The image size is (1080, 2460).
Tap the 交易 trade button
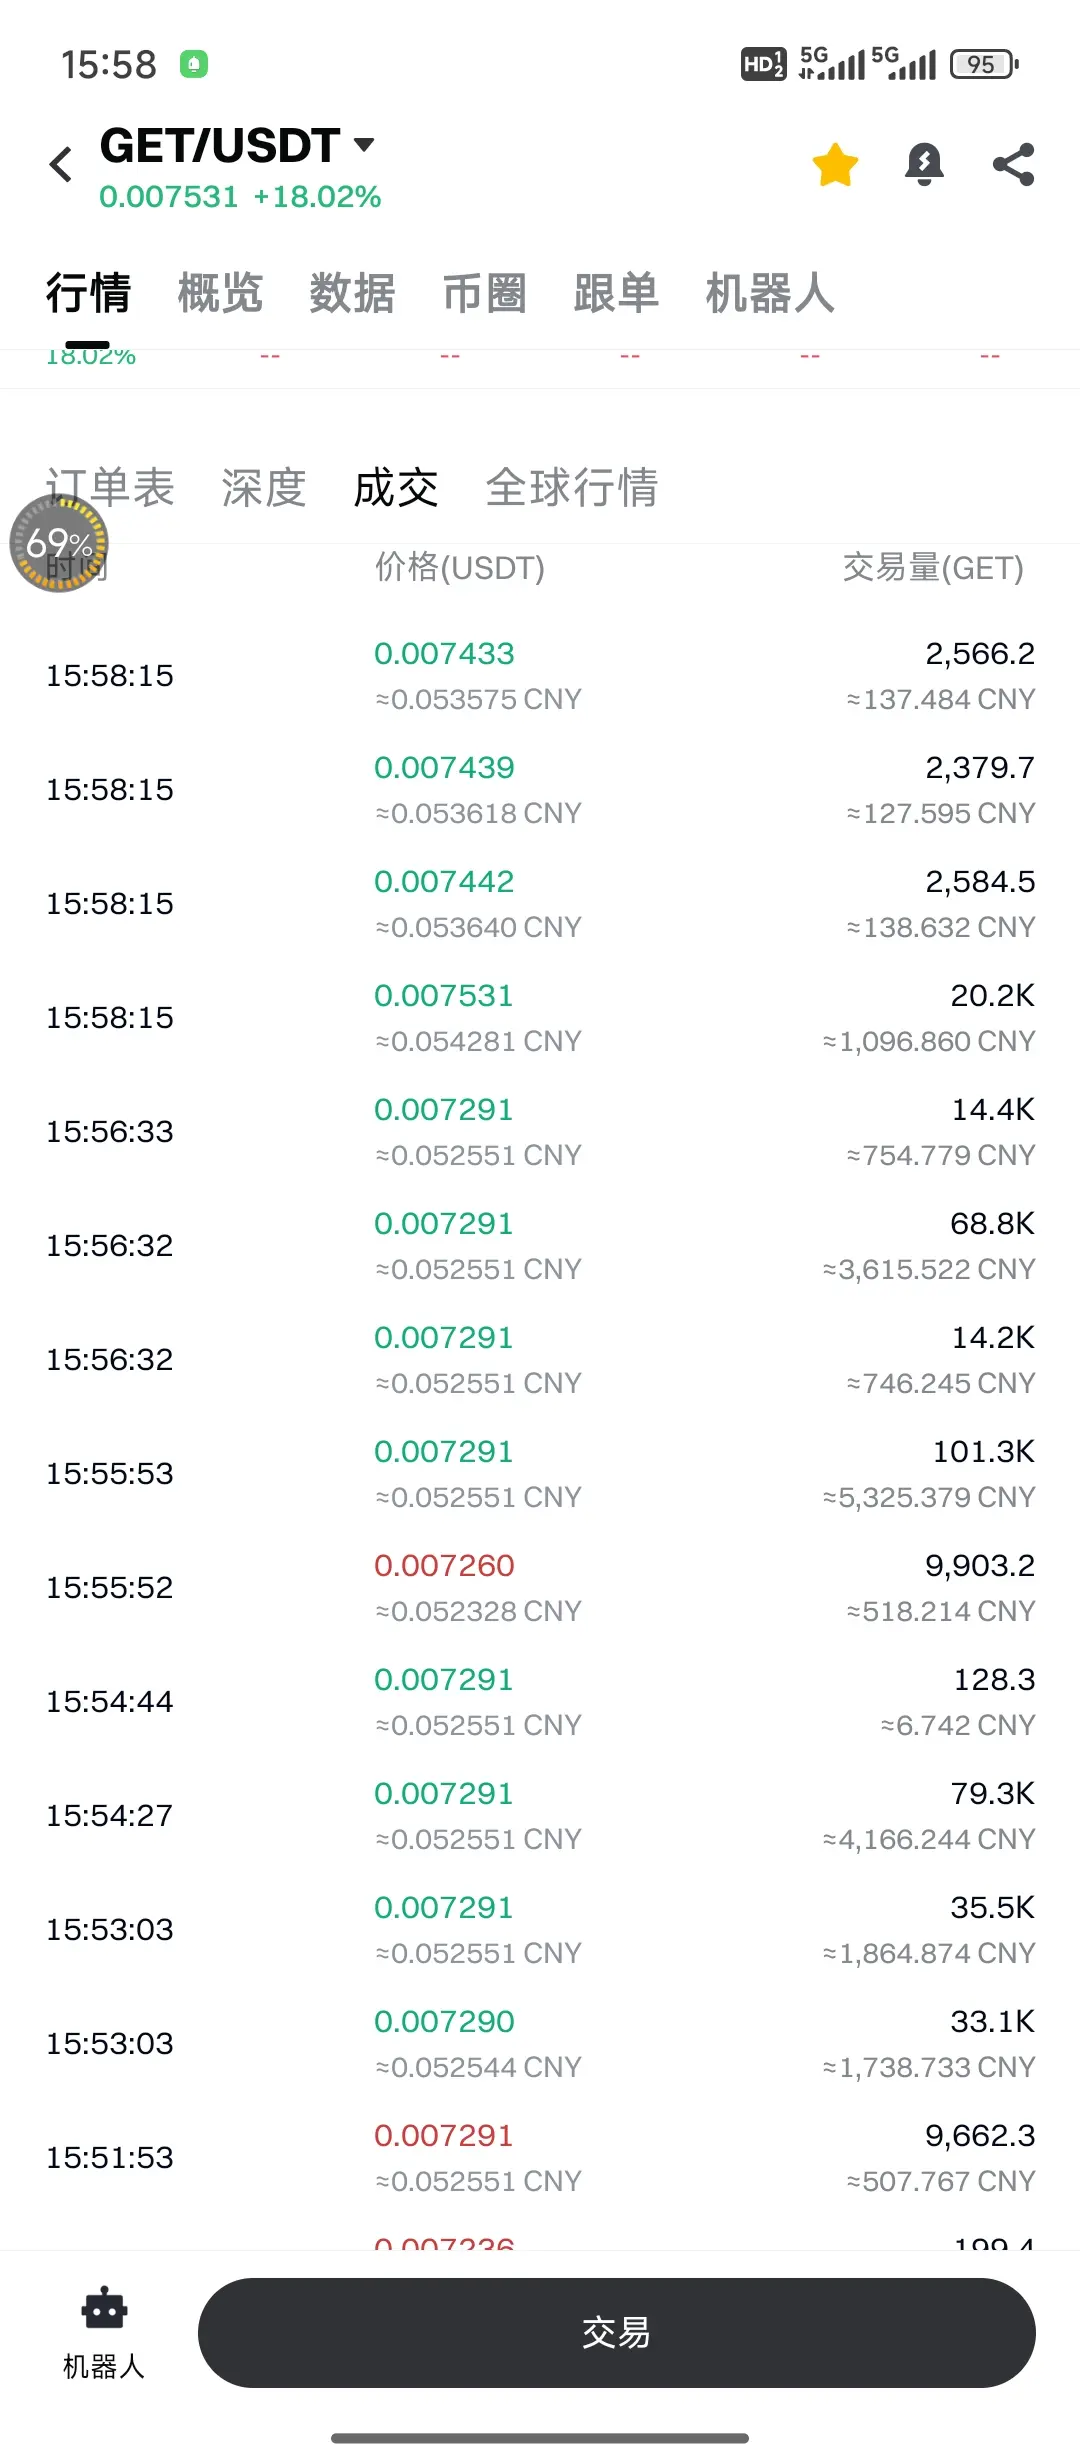616,2333
